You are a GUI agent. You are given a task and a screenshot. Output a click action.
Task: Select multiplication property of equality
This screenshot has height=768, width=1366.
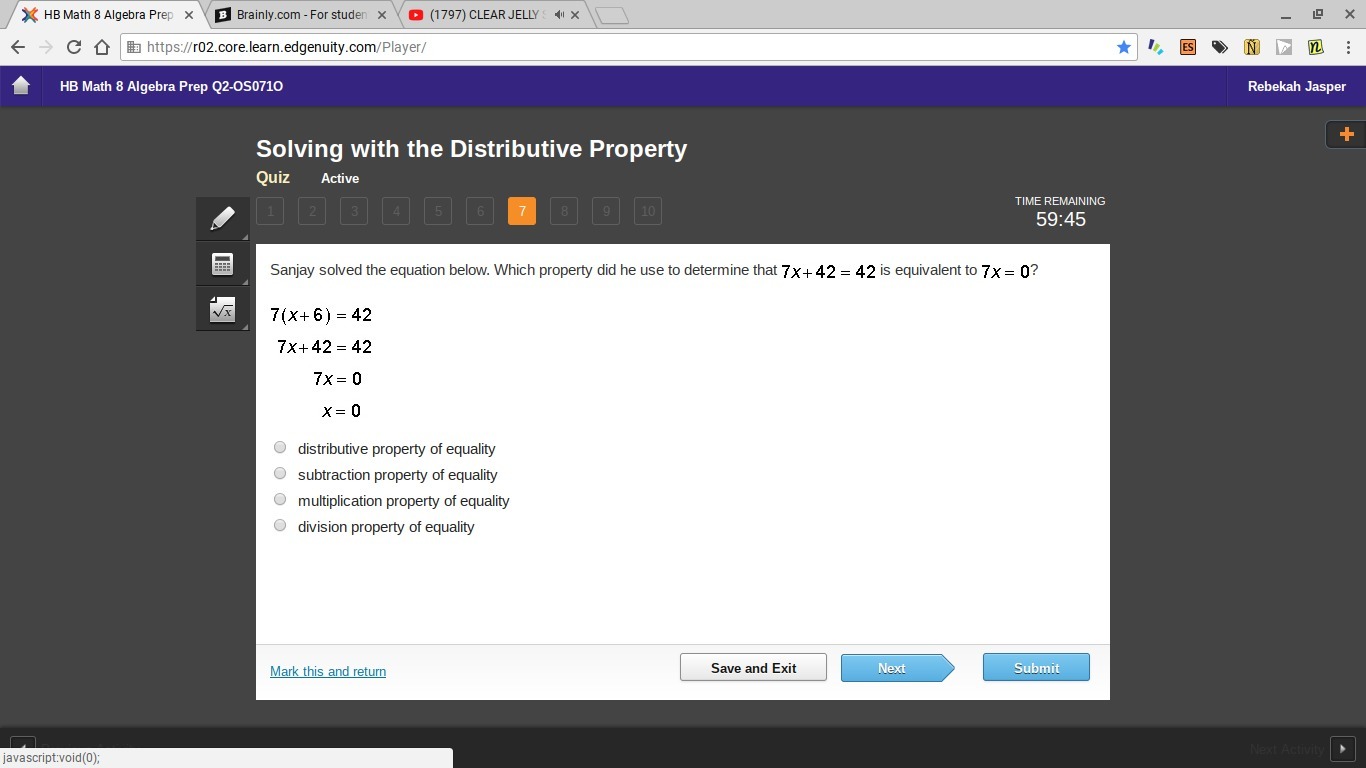pos(280,500)
